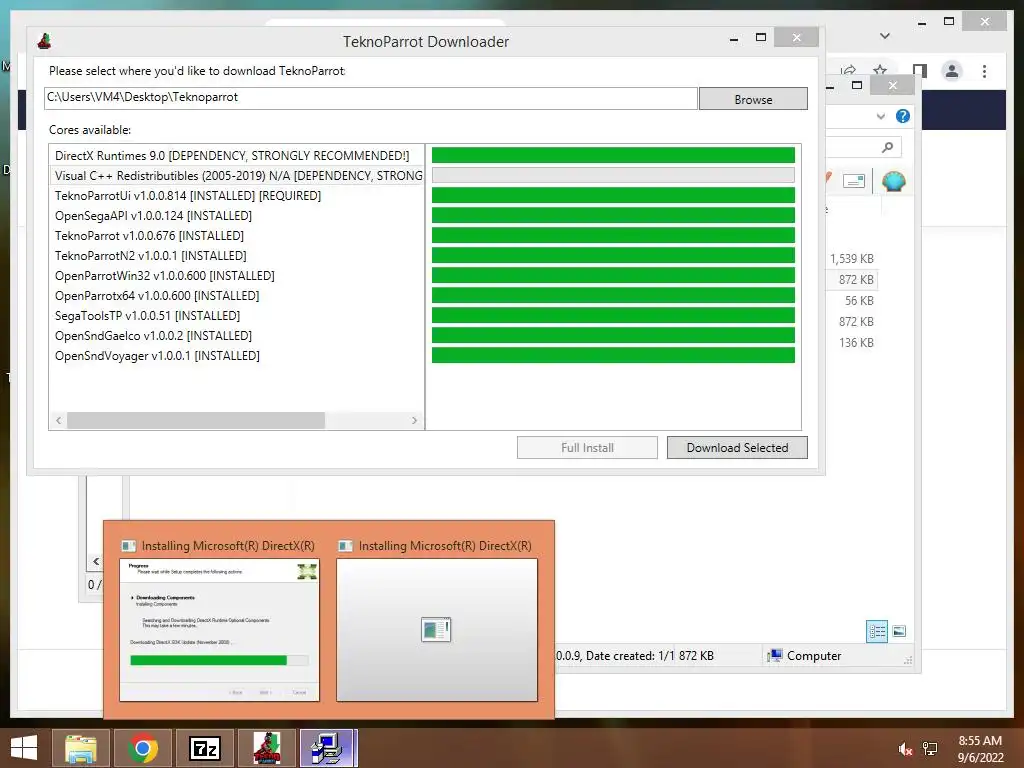Launch Google Chrome from the taskbar
Image resolution: width=1024 pixels, height=768 pixels.
coord(143,748)
